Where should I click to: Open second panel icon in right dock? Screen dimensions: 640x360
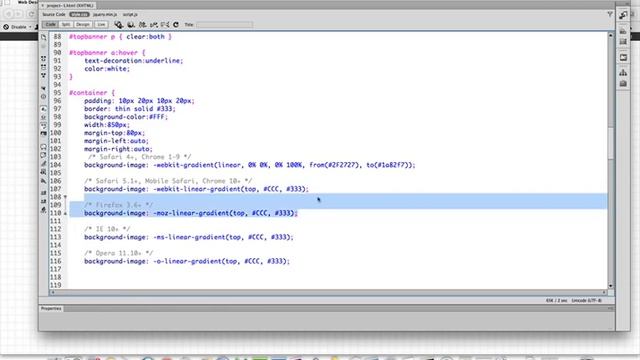click(x=623, y=31)
